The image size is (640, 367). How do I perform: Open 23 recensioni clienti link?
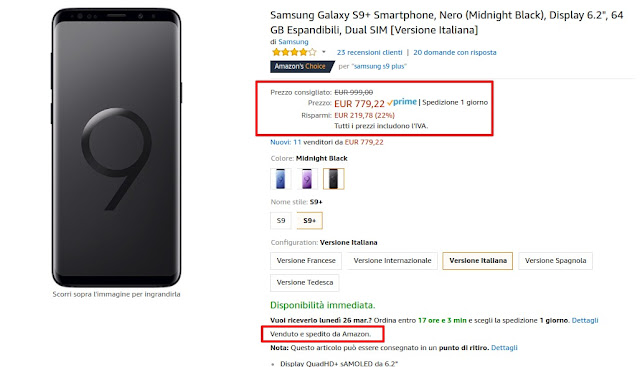pyautogui.click(x=369, y=52)
